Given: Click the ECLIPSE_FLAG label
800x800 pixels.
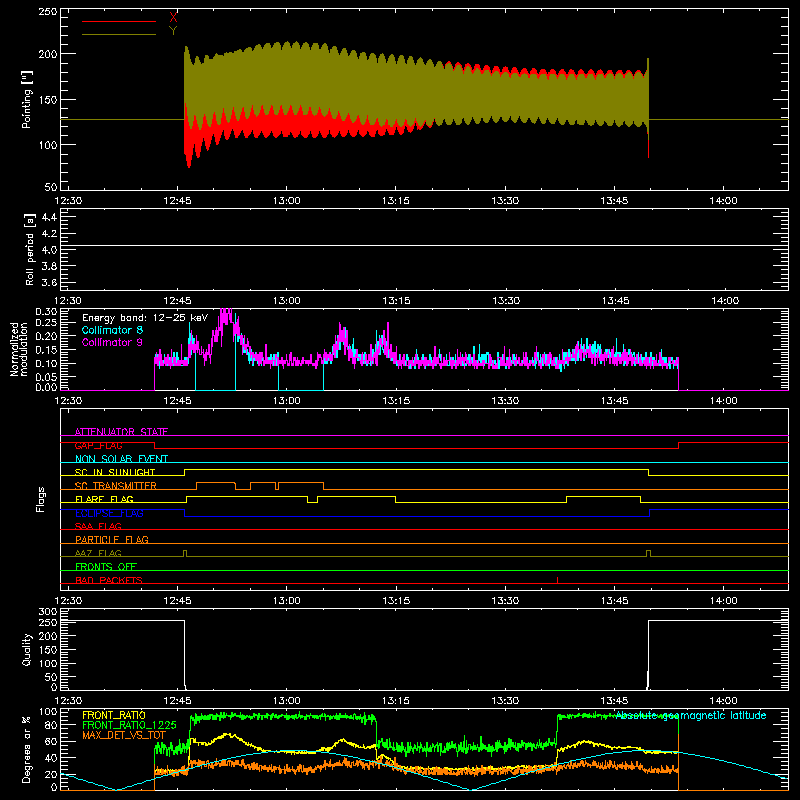Looking at the screenshot, I should [109, 513].
